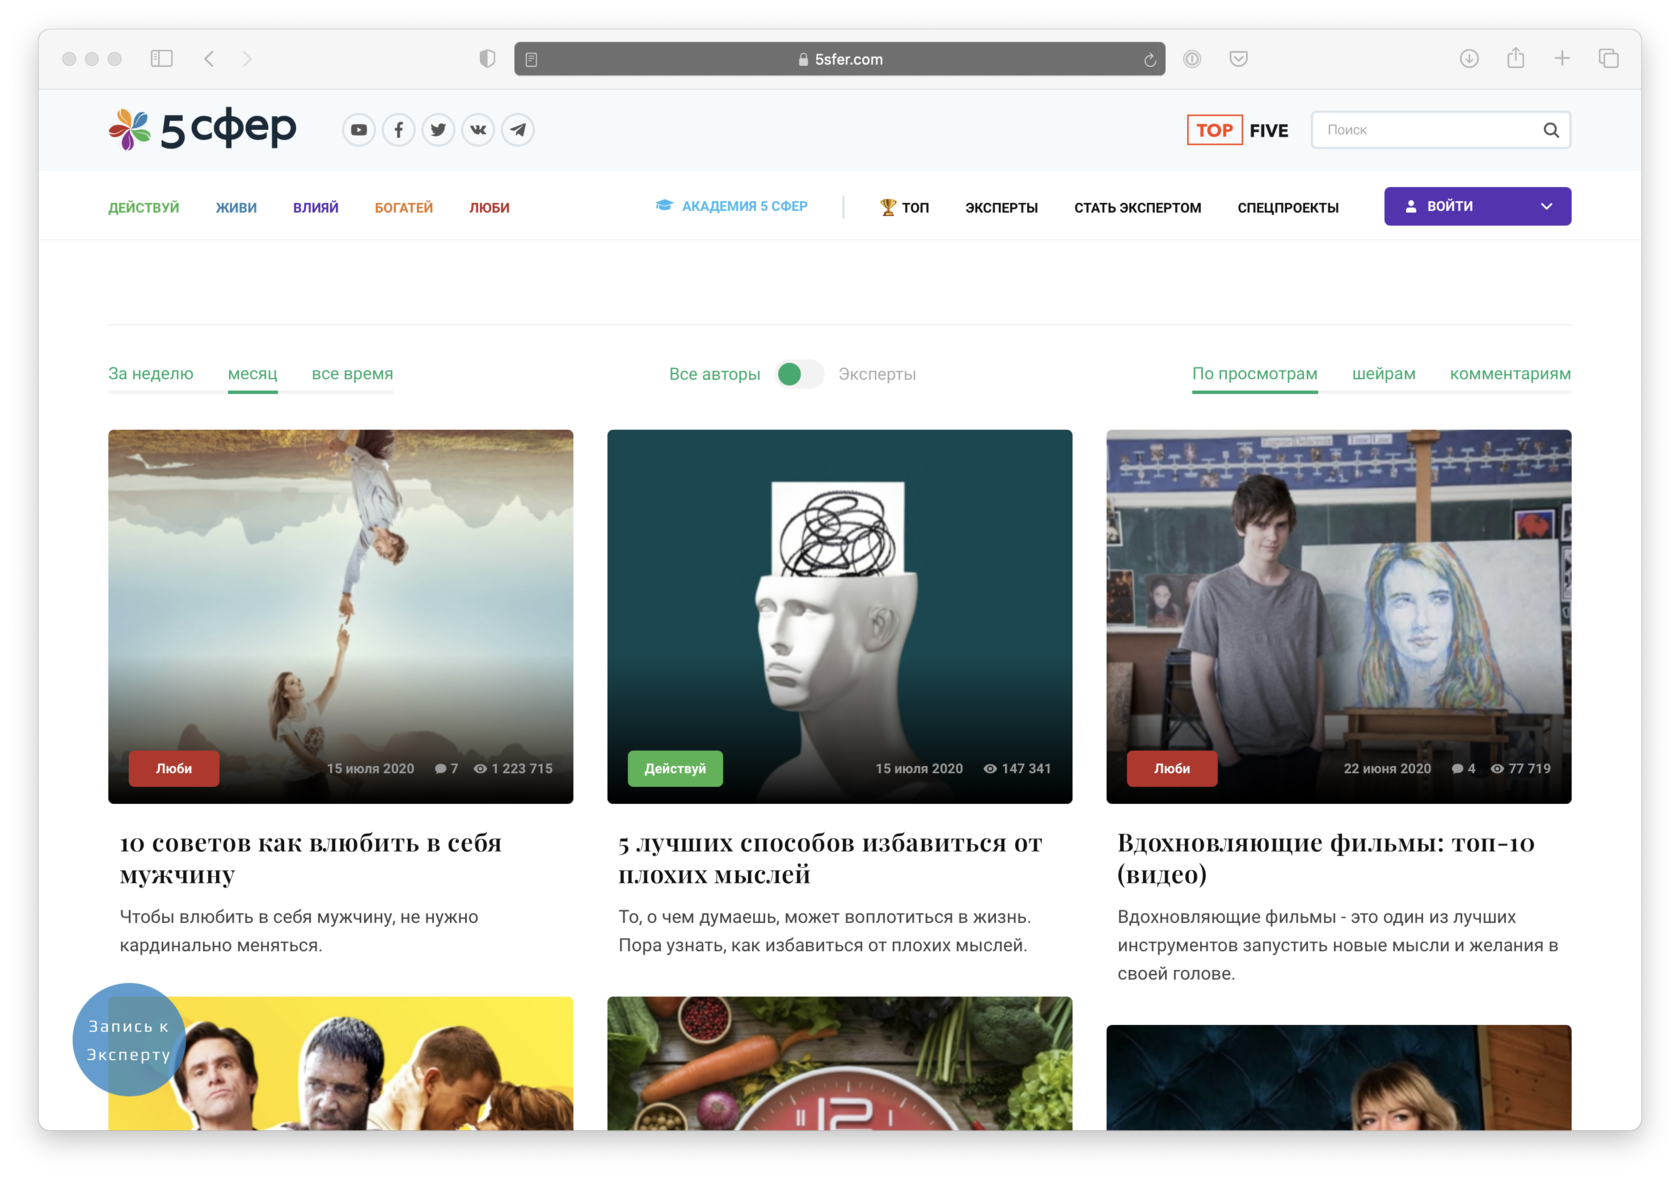Image resolution: width=1680 pixels, height=1178 pixels.
Task: Click the search magnifier icon
Action: pyautogui.click(x=1550, y=130)
